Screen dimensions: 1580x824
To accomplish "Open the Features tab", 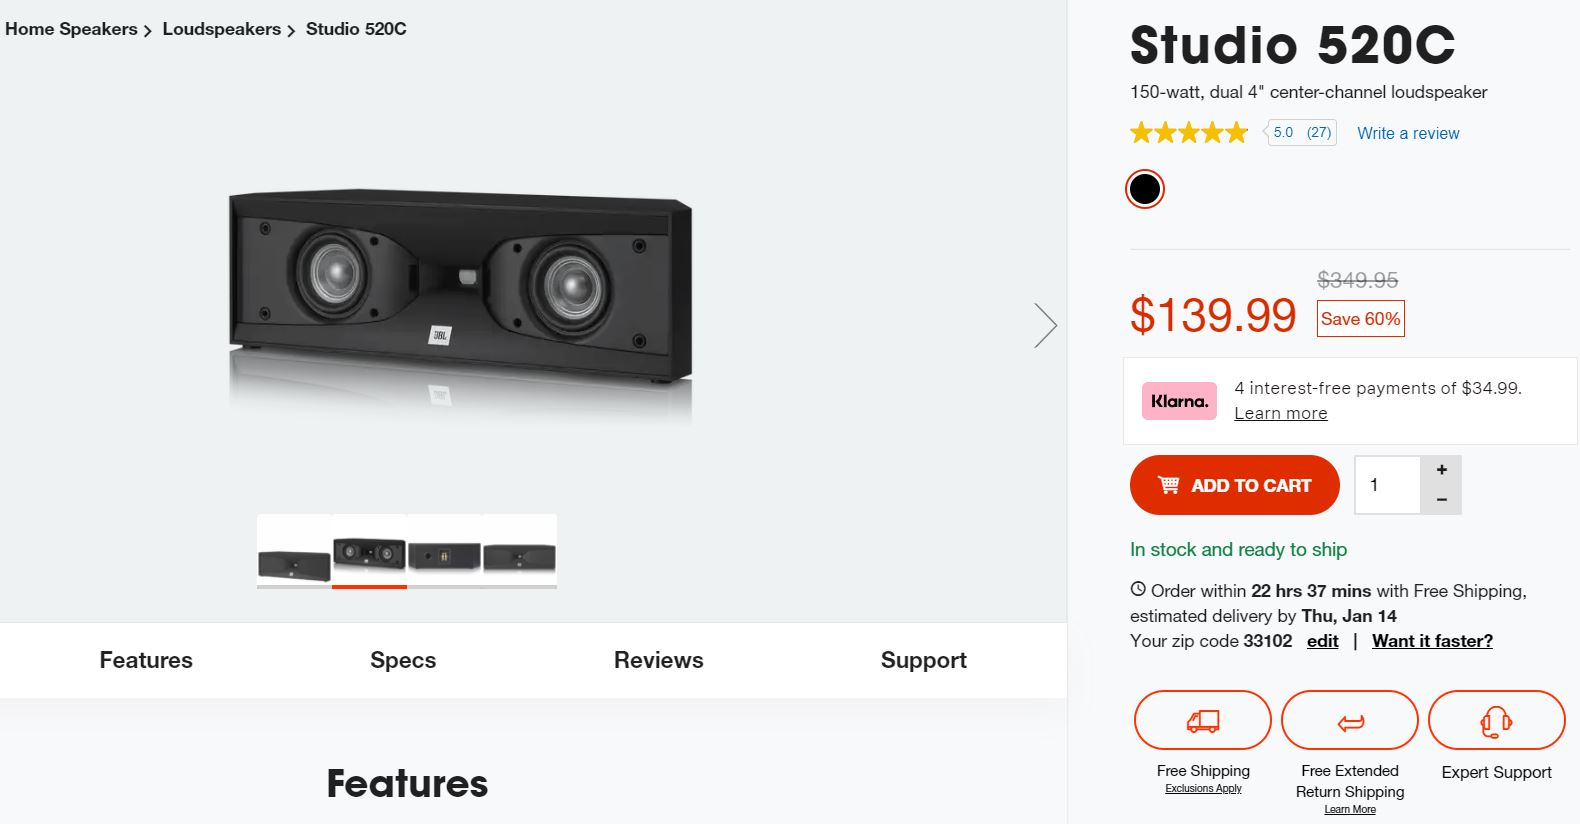I will [146, 660].
